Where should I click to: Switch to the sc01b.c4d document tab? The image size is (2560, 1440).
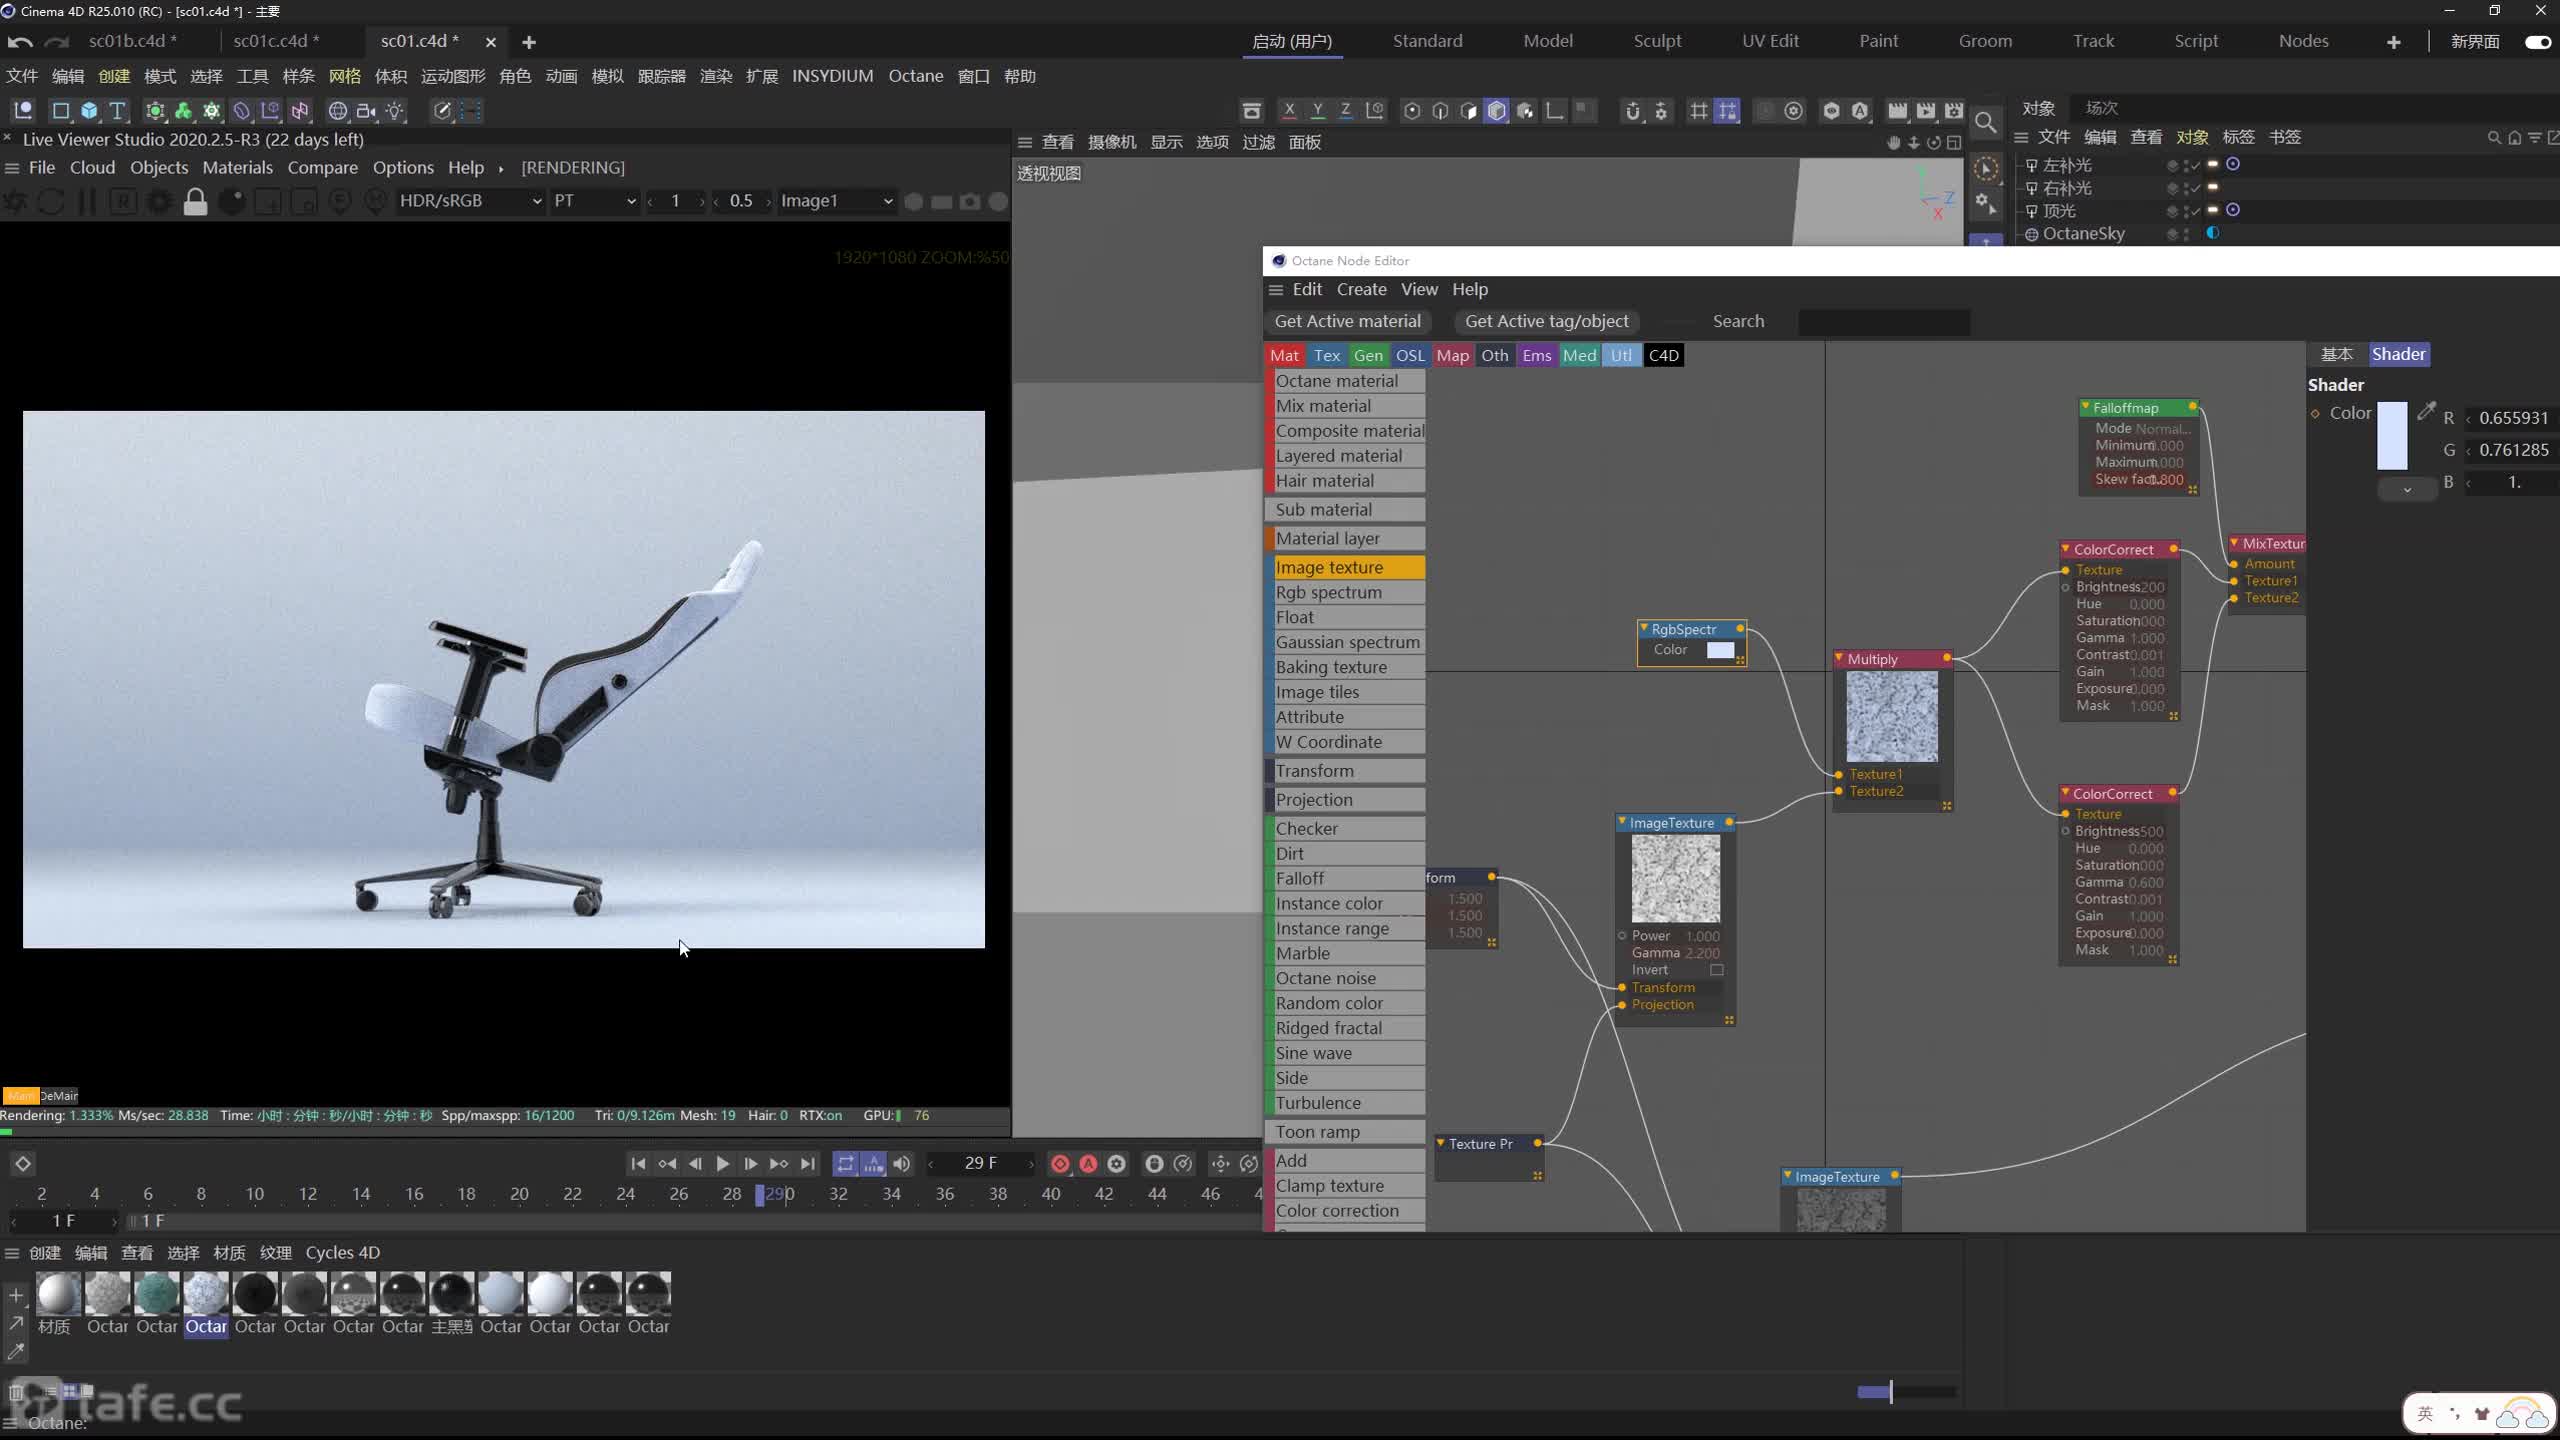click(133, 41)
